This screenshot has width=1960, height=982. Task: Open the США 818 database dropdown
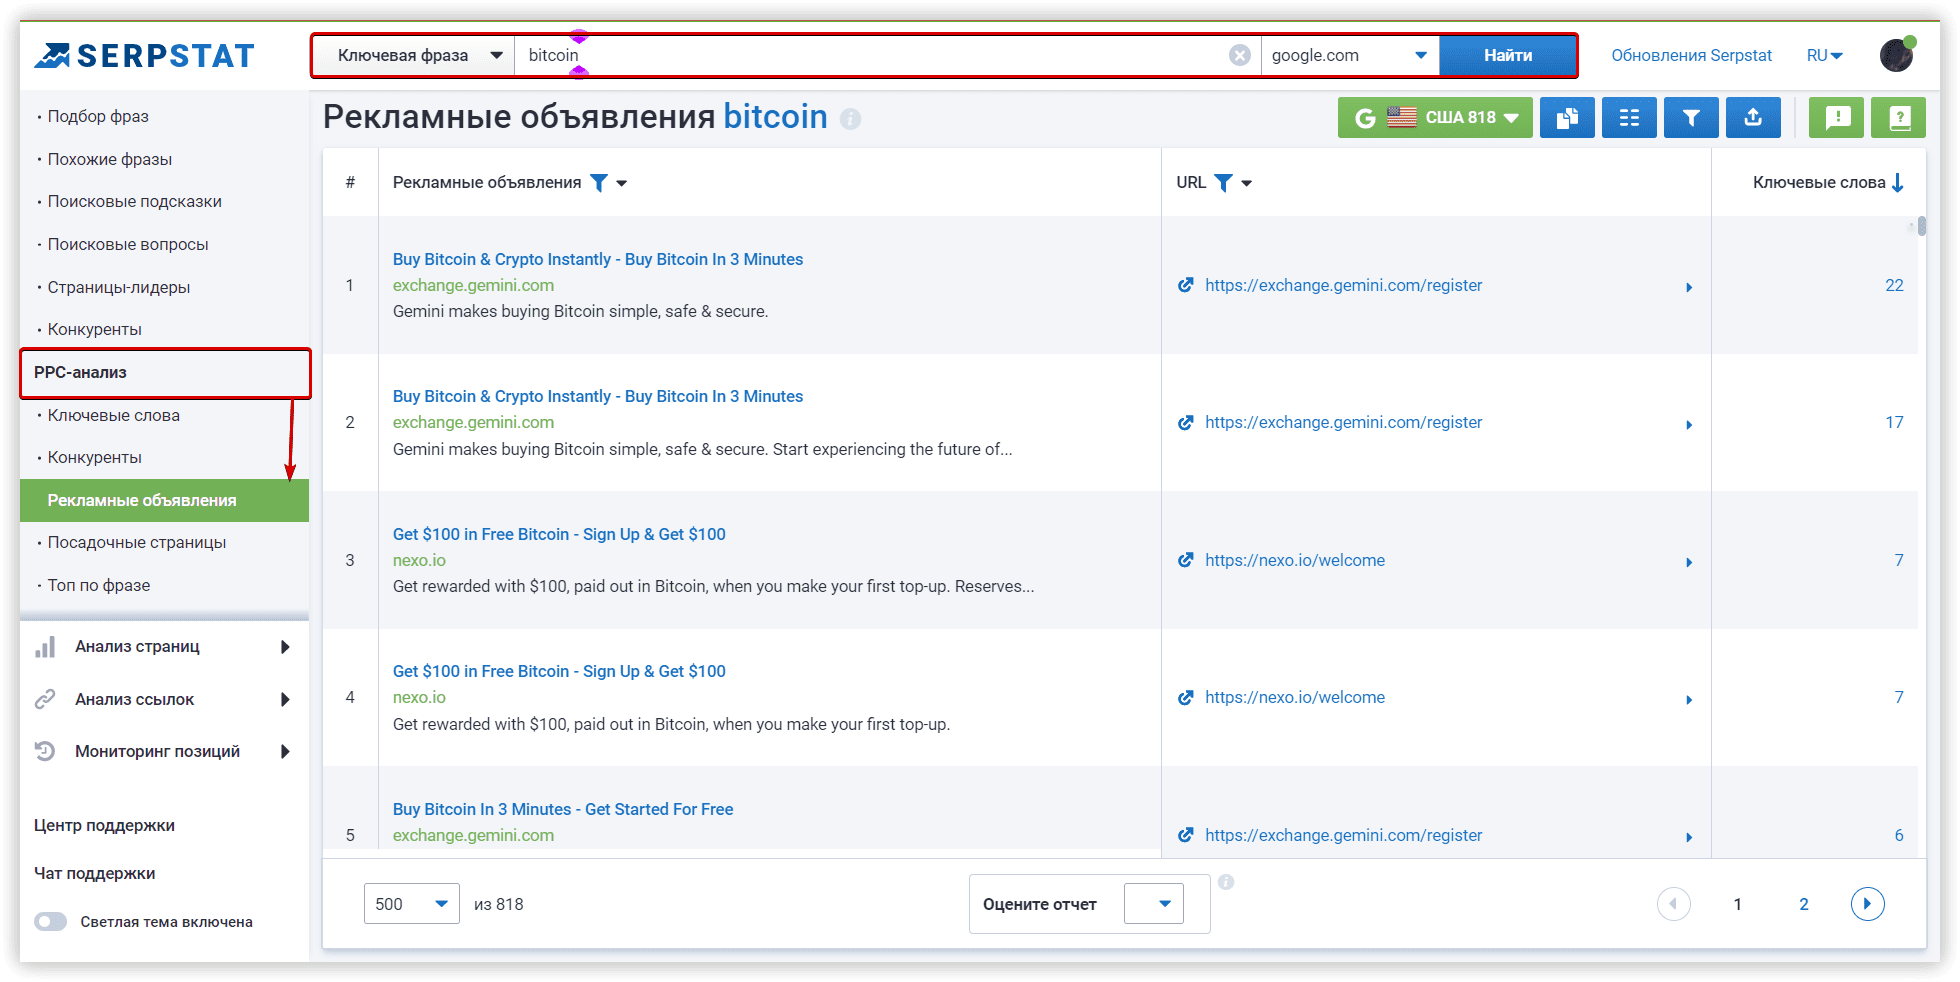tap(1435, 118)
